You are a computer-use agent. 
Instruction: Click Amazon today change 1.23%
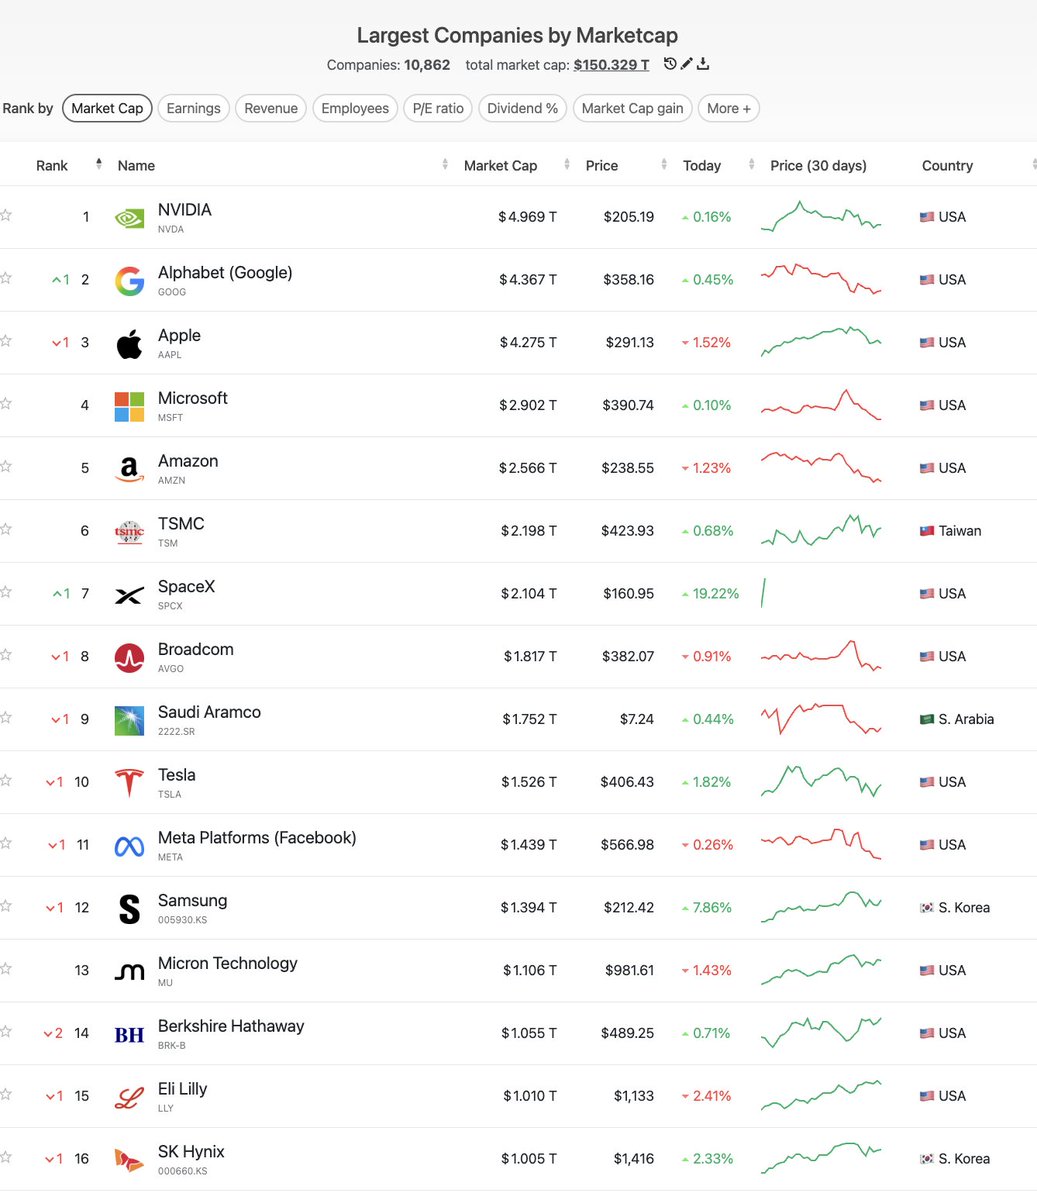point(706,468)
